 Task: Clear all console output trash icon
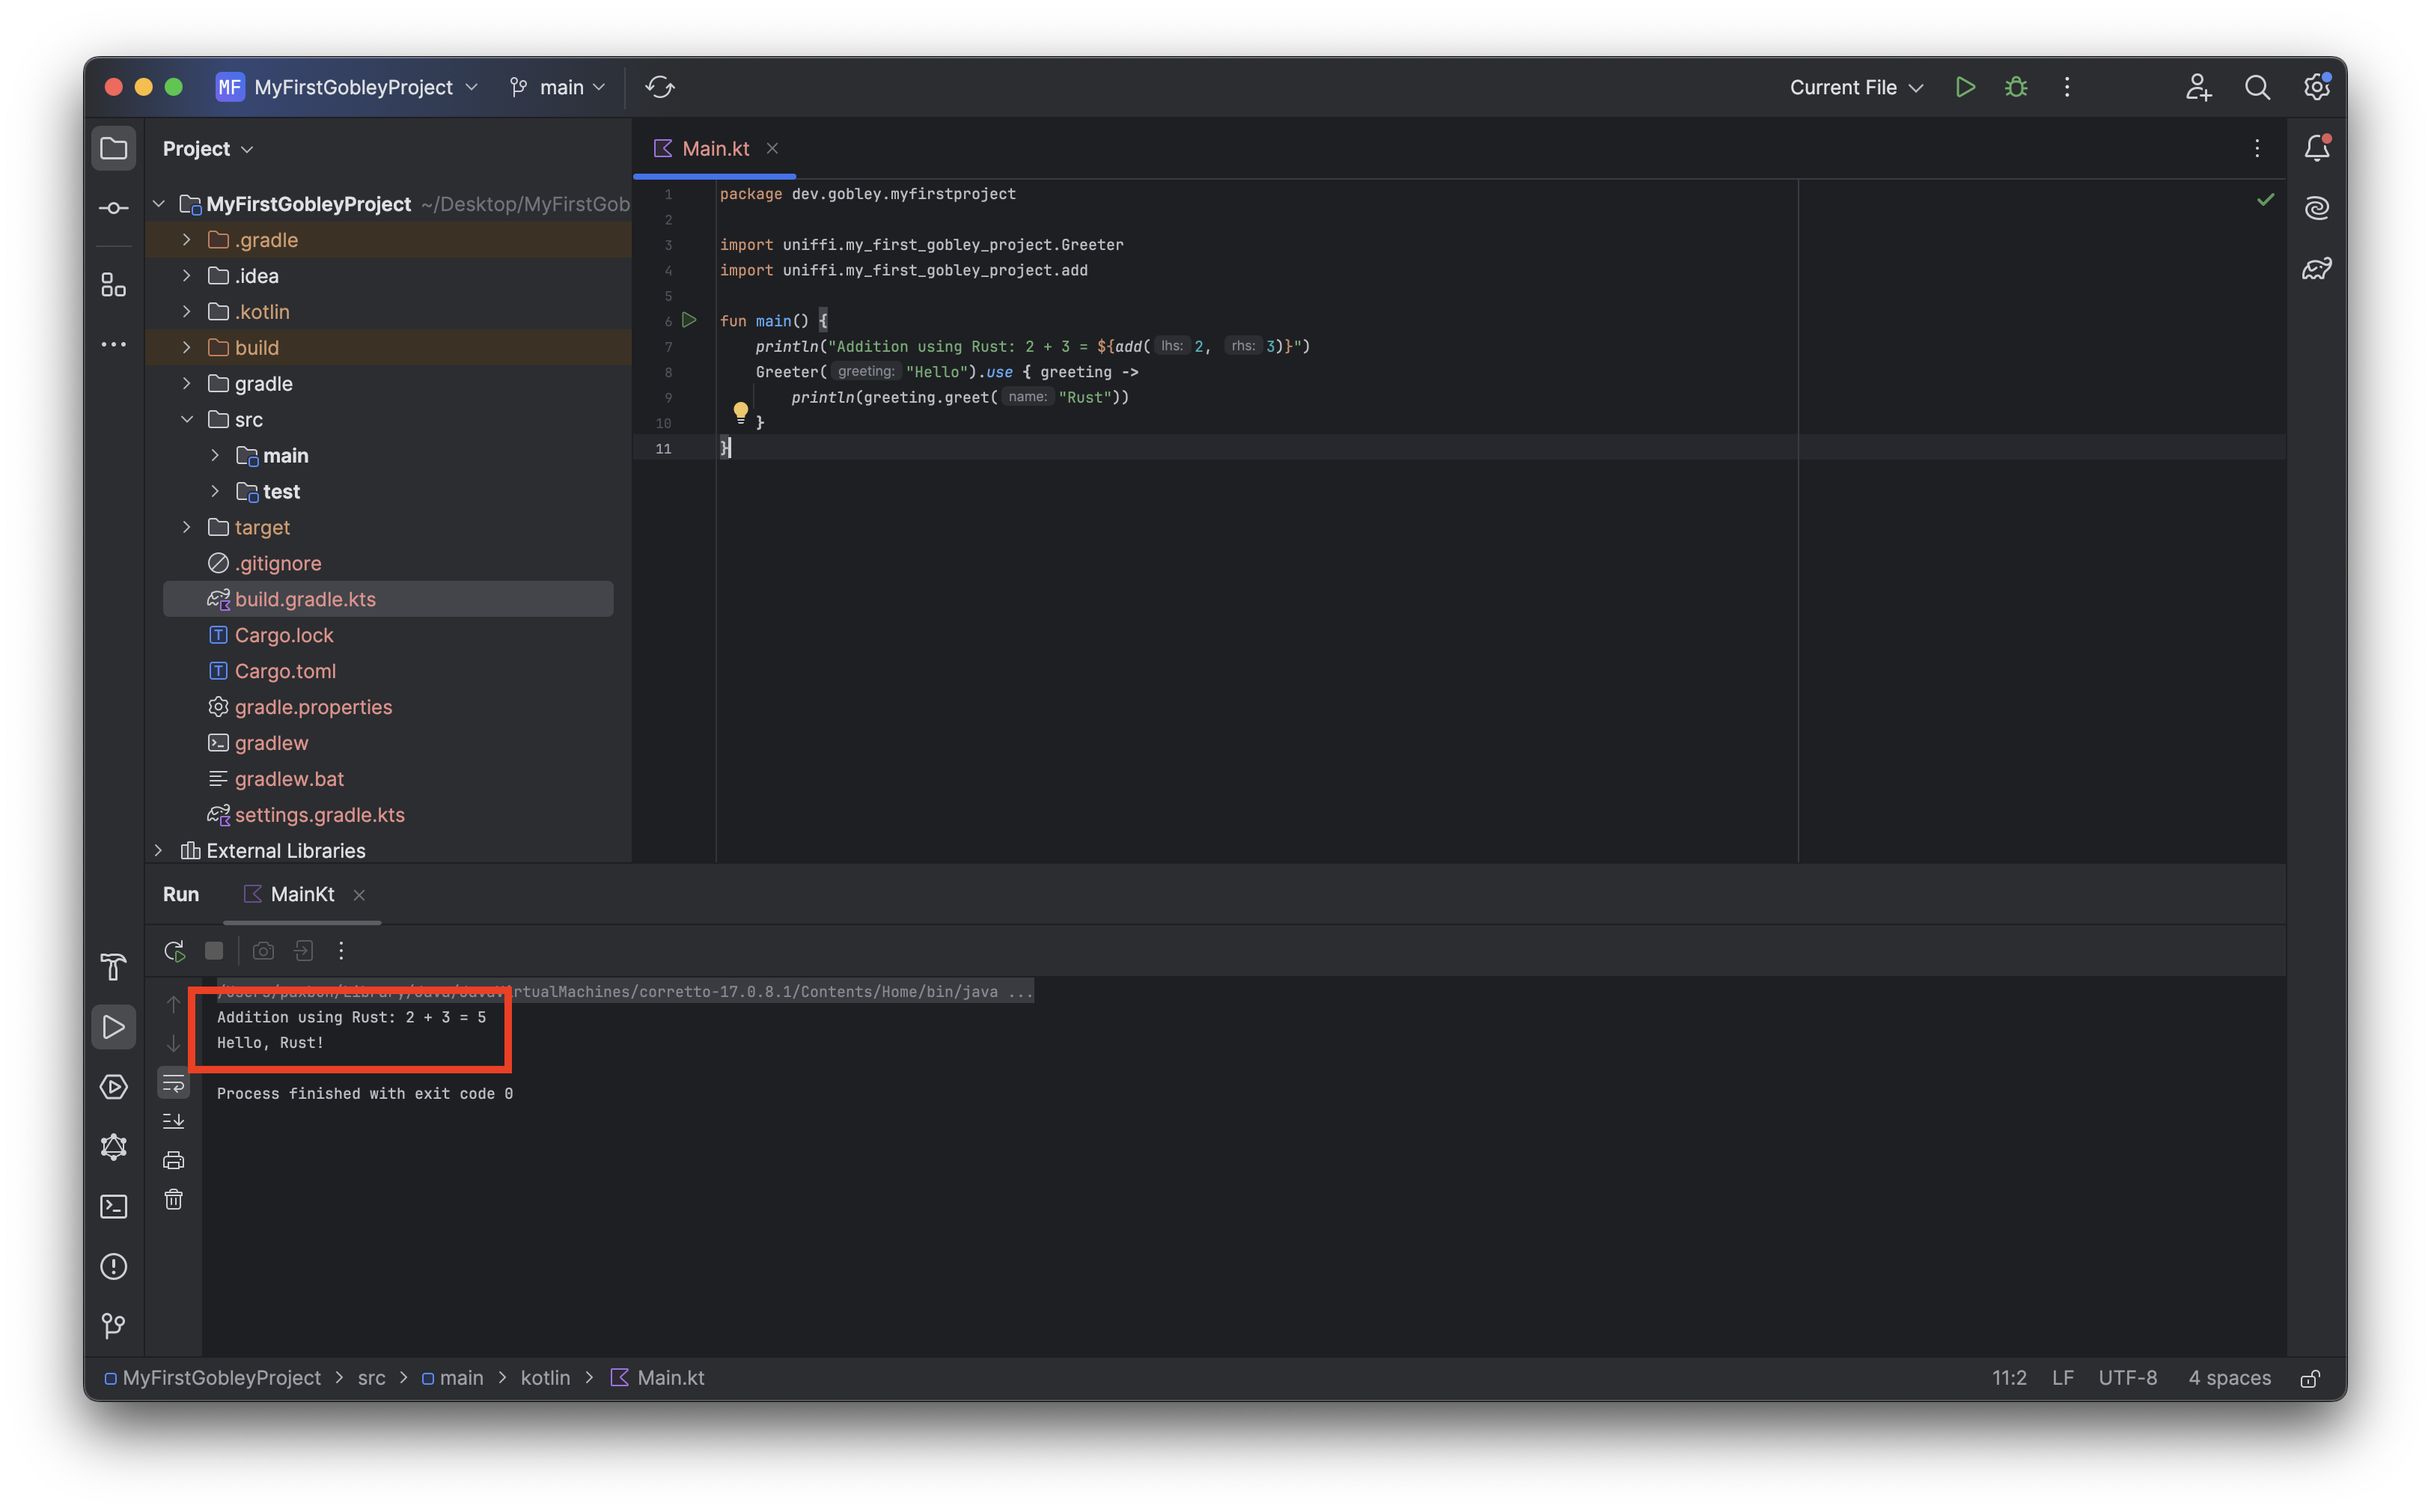[x=174, y=1199]
